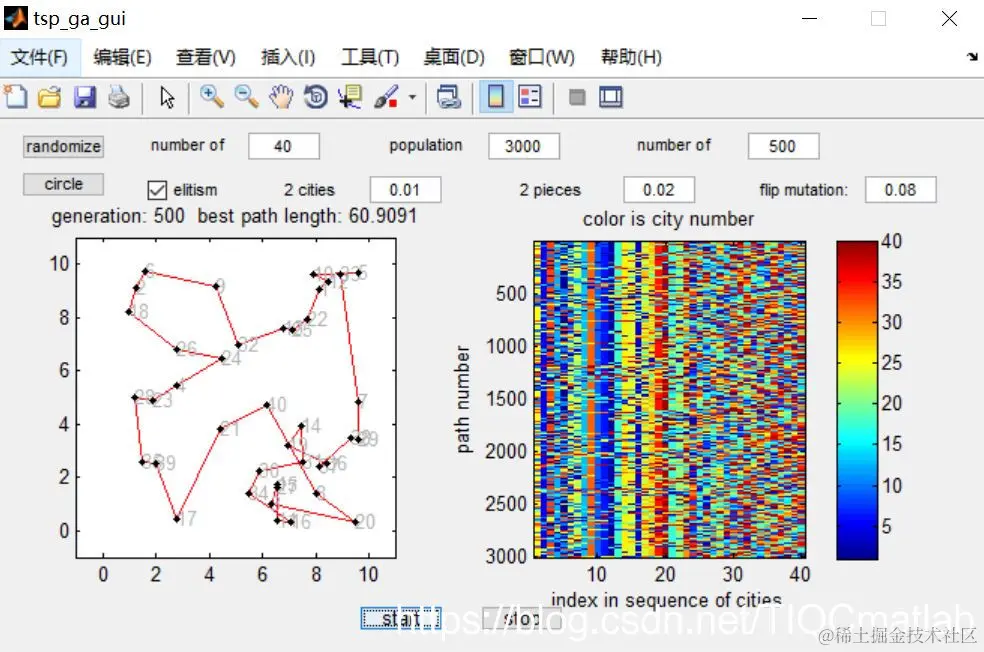Click the circle button

coord(63,184)
